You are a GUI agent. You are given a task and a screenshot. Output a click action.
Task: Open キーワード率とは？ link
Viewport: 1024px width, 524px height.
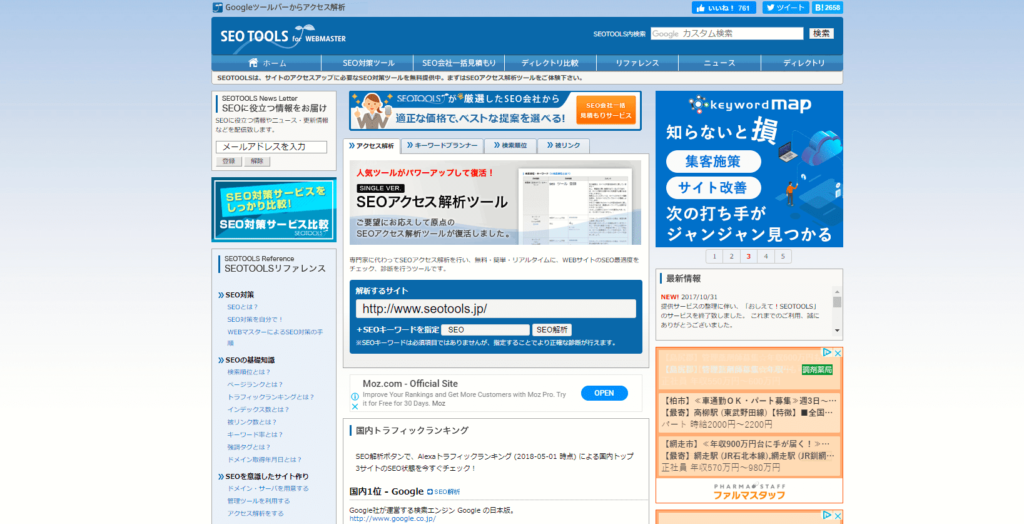click(255, 434)
